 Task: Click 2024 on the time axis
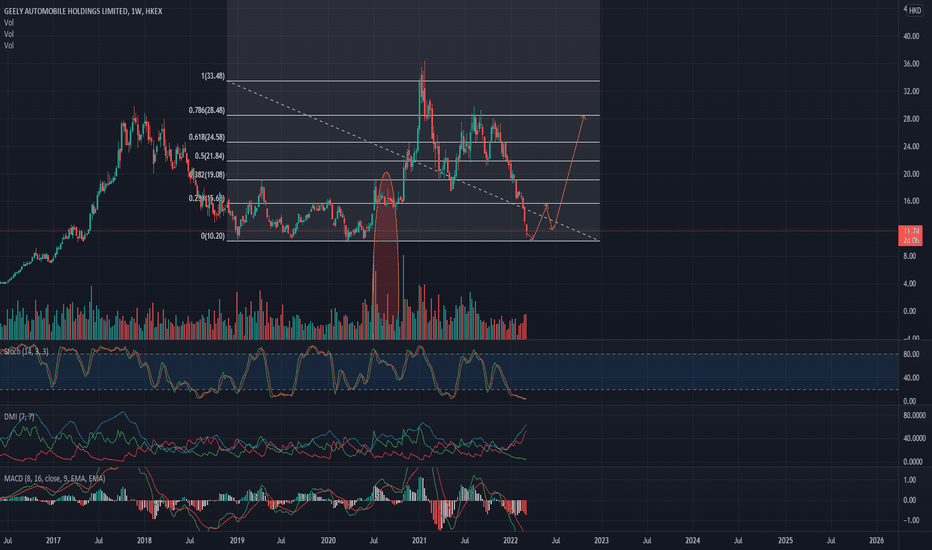coord(692,540)
